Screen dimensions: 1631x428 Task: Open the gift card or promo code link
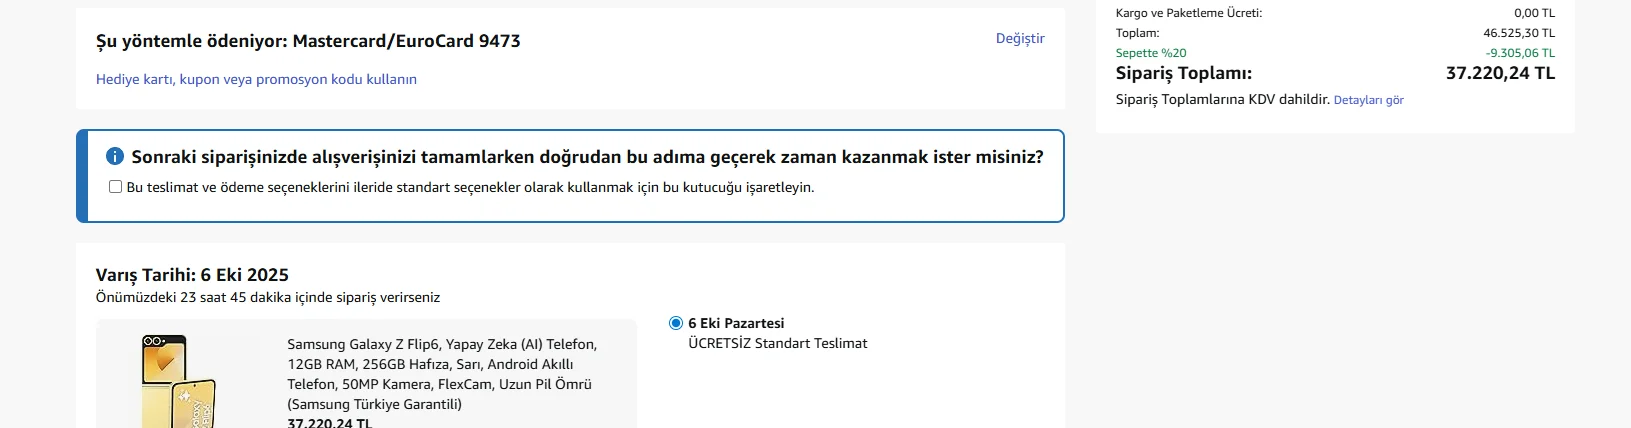[x=256, y=79]
